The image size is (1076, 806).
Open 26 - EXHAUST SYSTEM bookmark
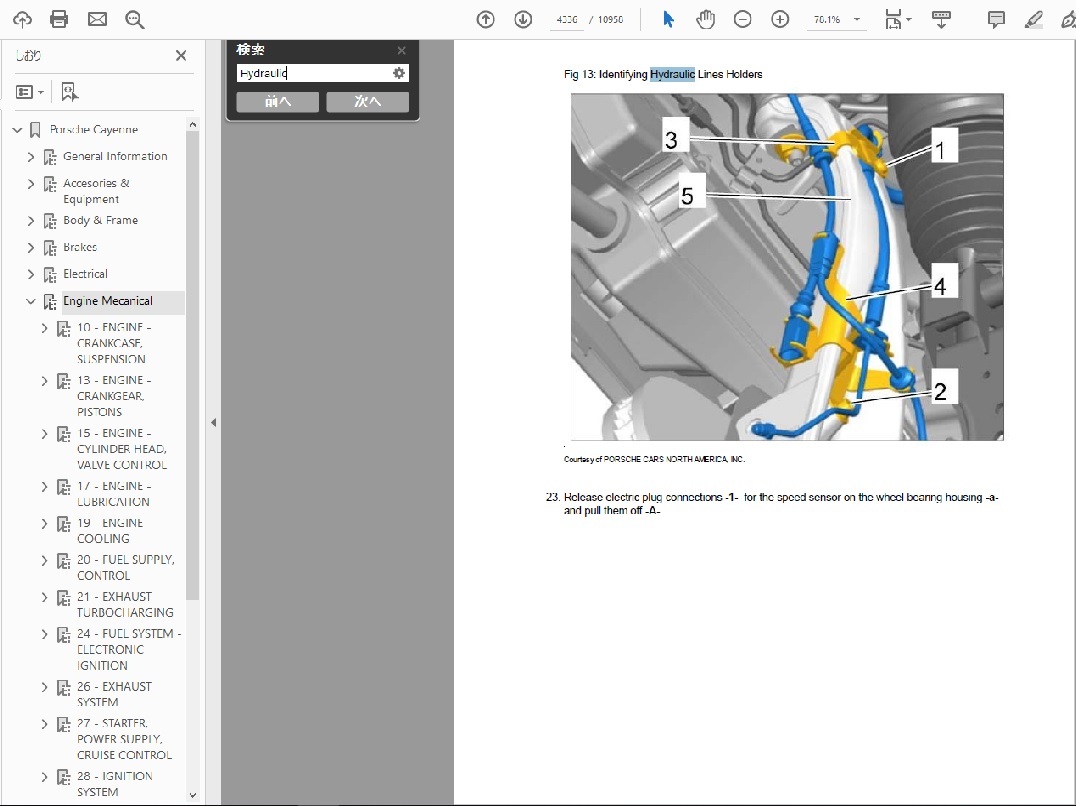tap(114, 694)
